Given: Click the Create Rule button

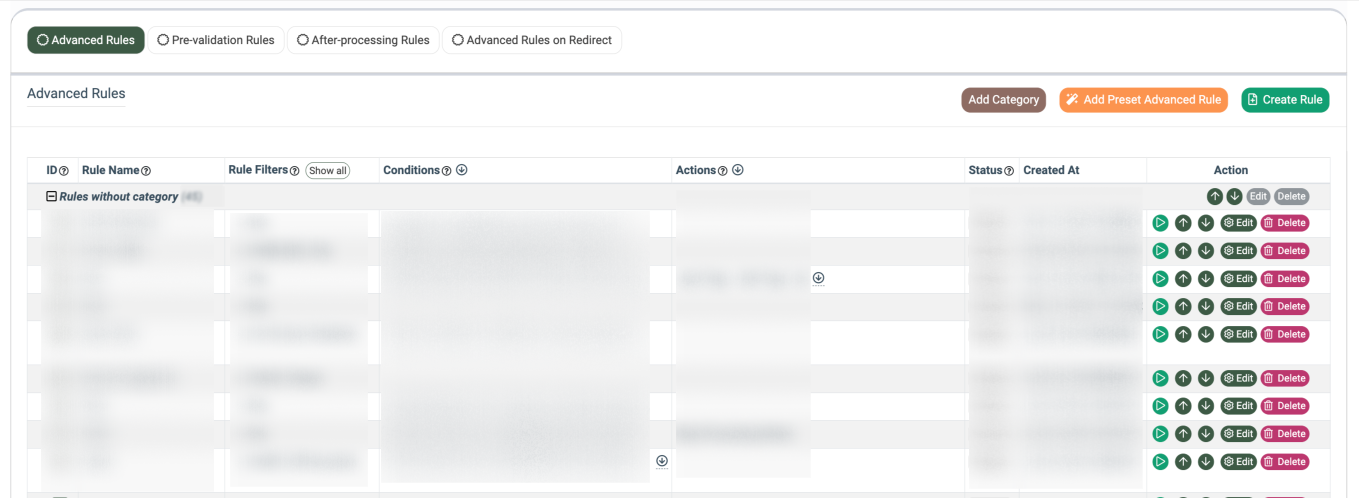Looking at the screenshot, I should pos(1285,100).
